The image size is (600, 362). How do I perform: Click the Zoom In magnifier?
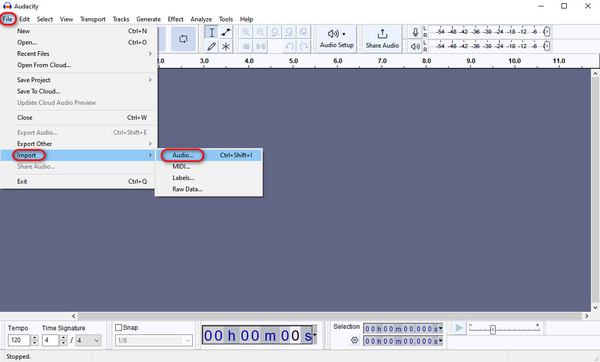tap(246, 33)
